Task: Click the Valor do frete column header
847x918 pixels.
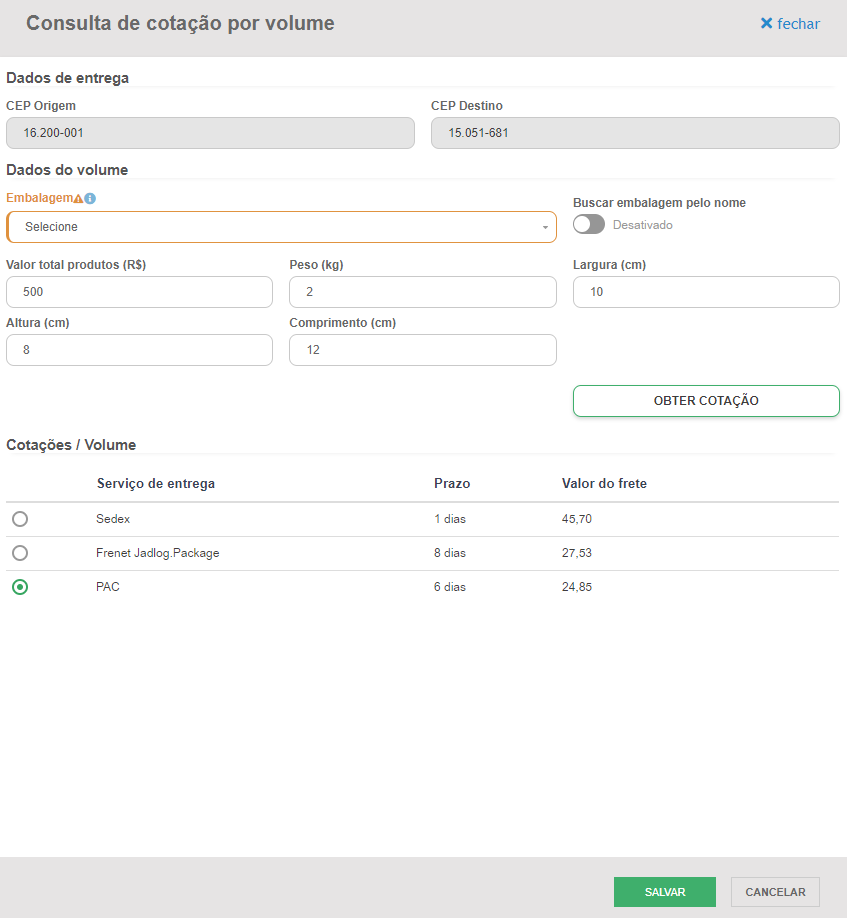Action: pyautogui.click(x=604, y=484)
